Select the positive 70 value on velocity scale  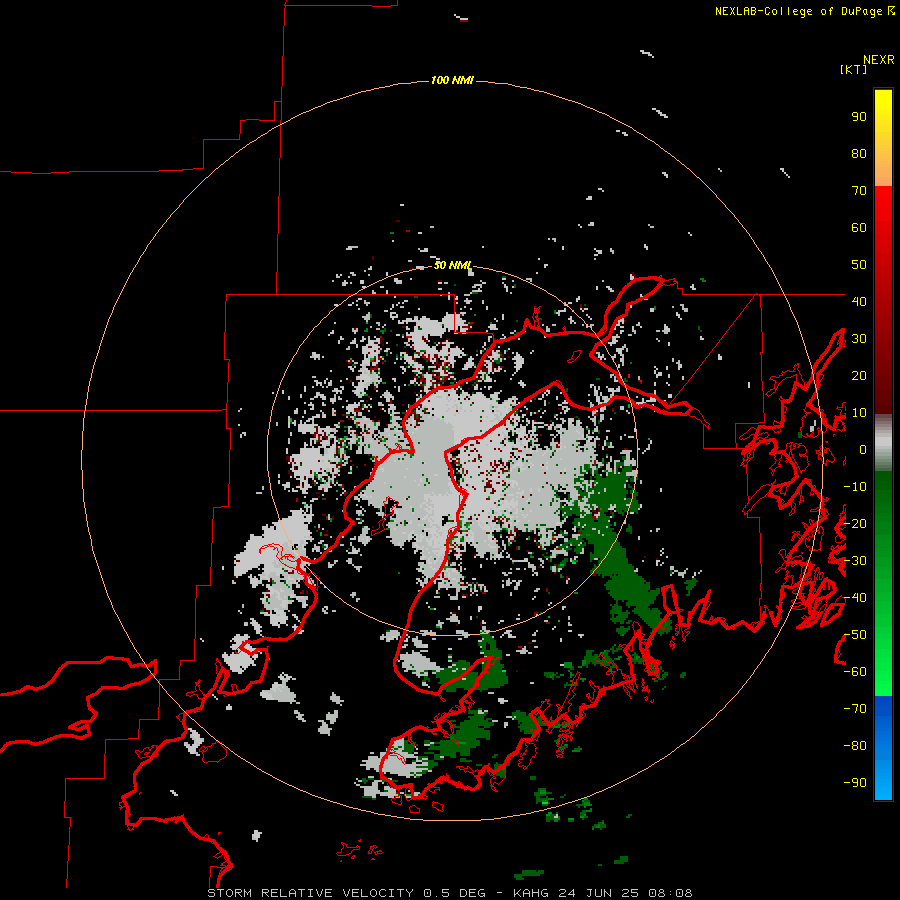pos(859,191)
